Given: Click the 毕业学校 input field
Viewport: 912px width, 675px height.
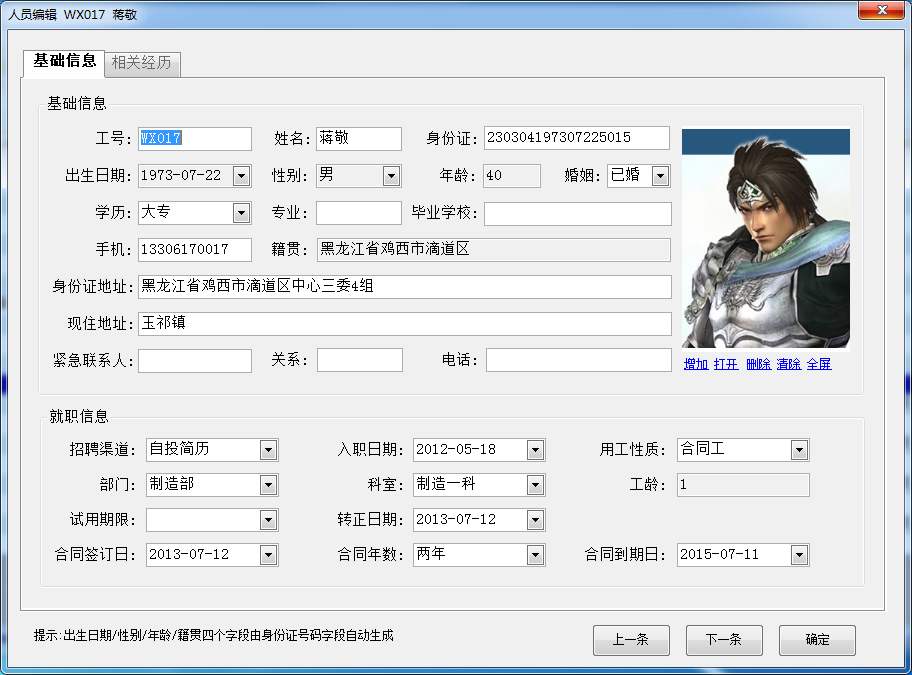Looking at the screenshot, I should (x=578, y=213).
